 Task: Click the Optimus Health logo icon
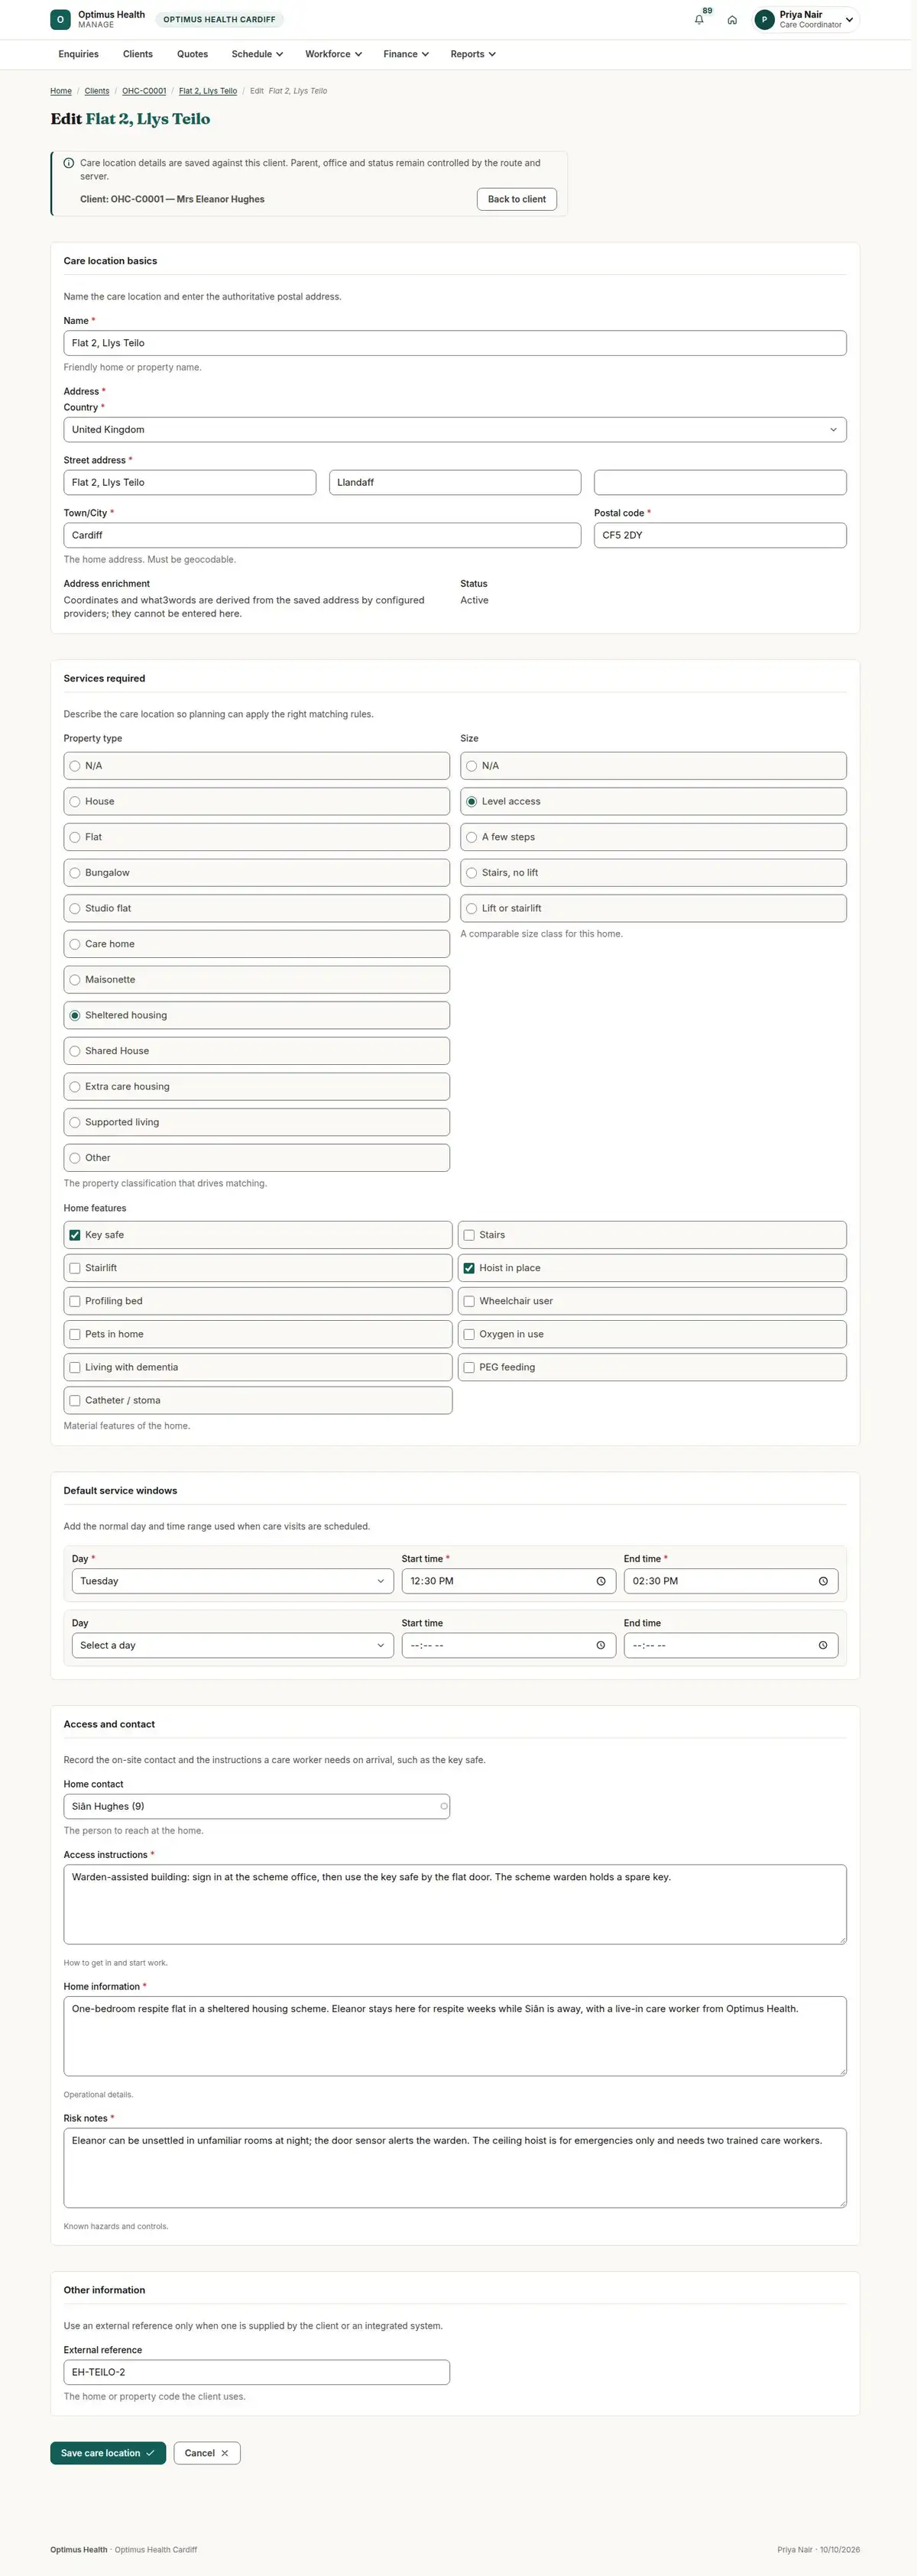(x=60, y=19)
